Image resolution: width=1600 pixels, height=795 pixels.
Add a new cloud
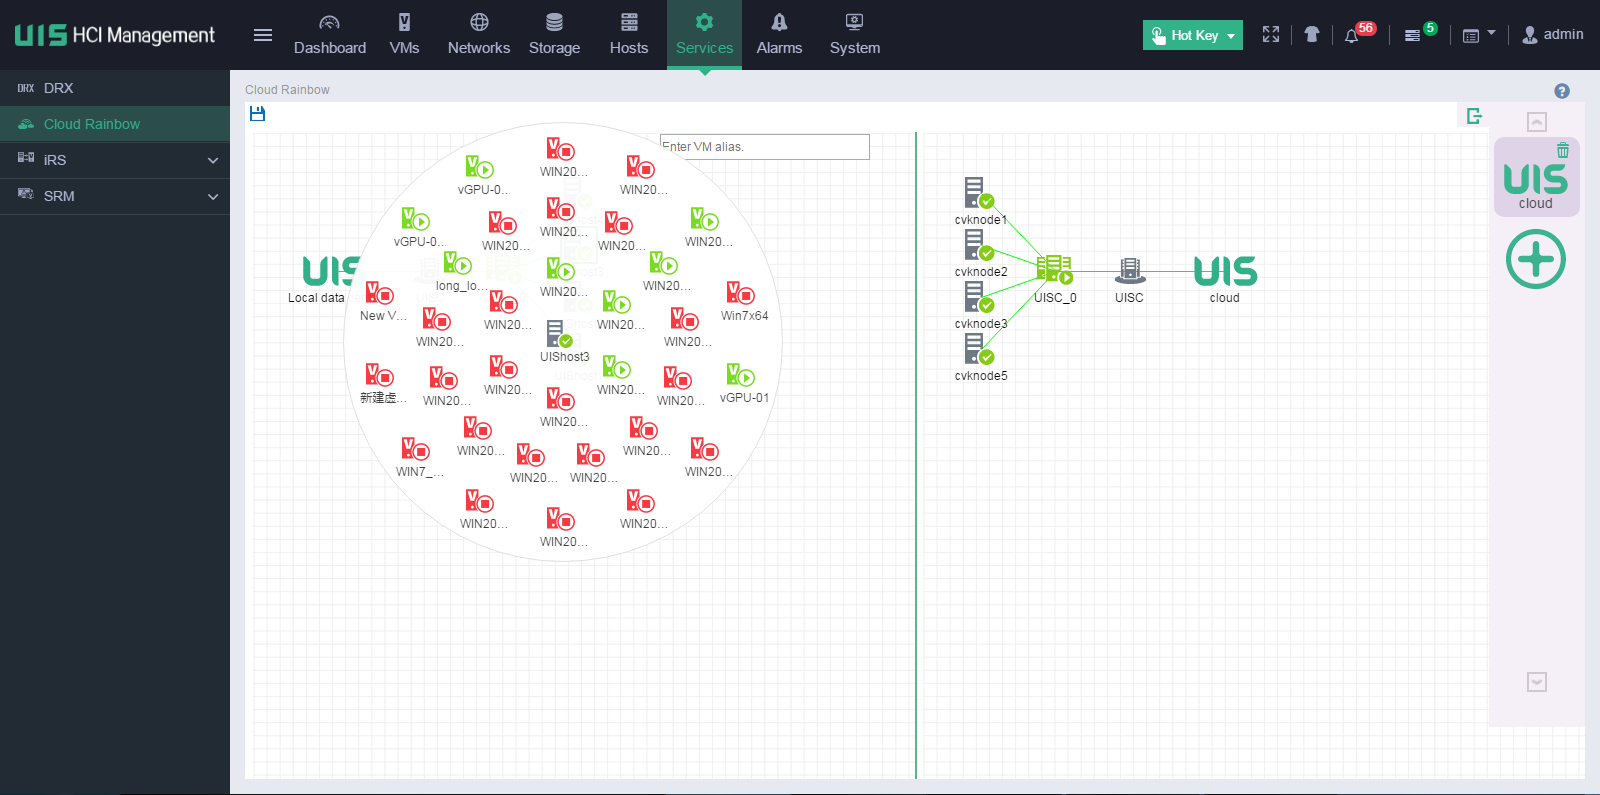point(1536,259)
